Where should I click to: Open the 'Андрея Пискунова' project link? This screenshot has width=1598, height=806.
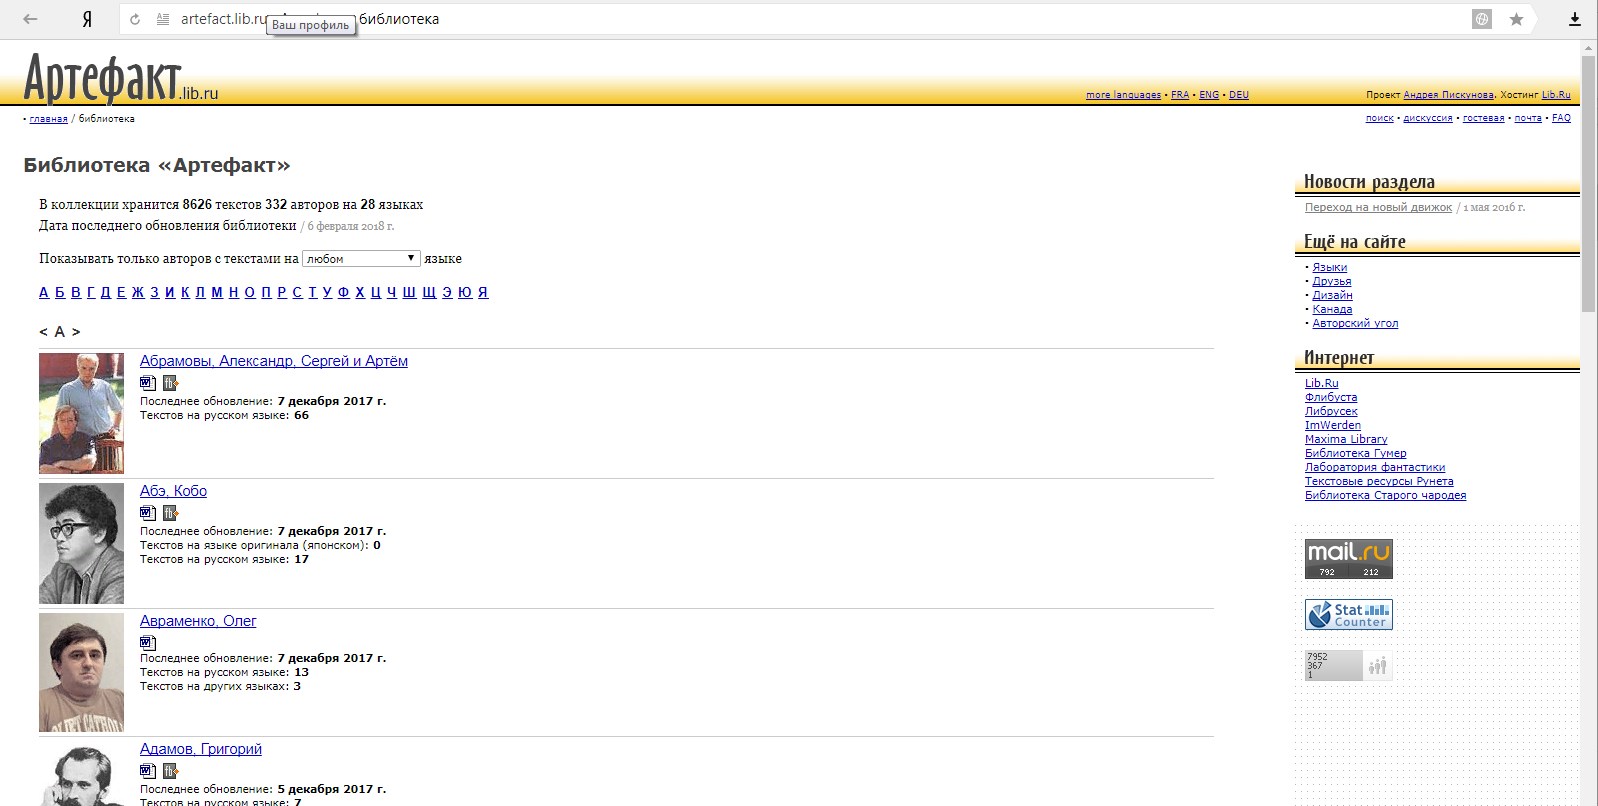pyautogui.click(x=1448, y=95)
